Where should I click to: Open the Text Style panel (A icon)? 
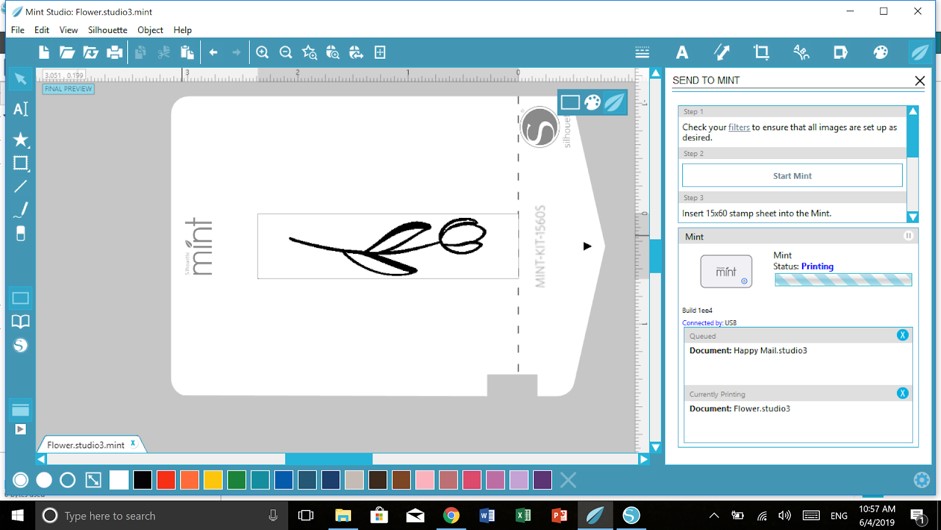tap(682, 53)
